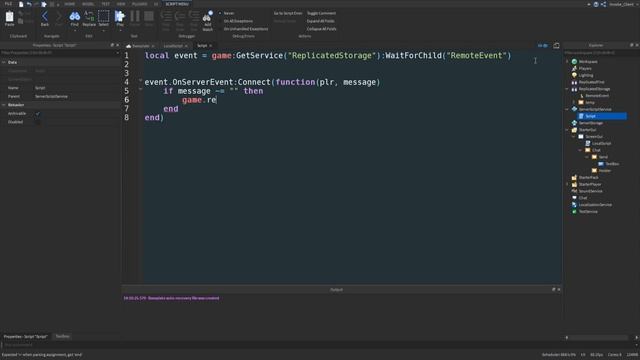Click the Name property value field

point(76,88)
